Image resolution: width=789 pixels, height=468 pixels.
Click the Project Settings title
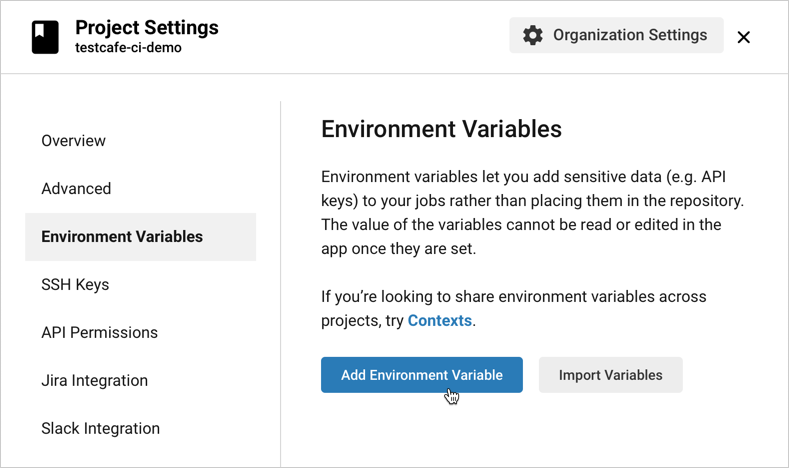[146, 27]
